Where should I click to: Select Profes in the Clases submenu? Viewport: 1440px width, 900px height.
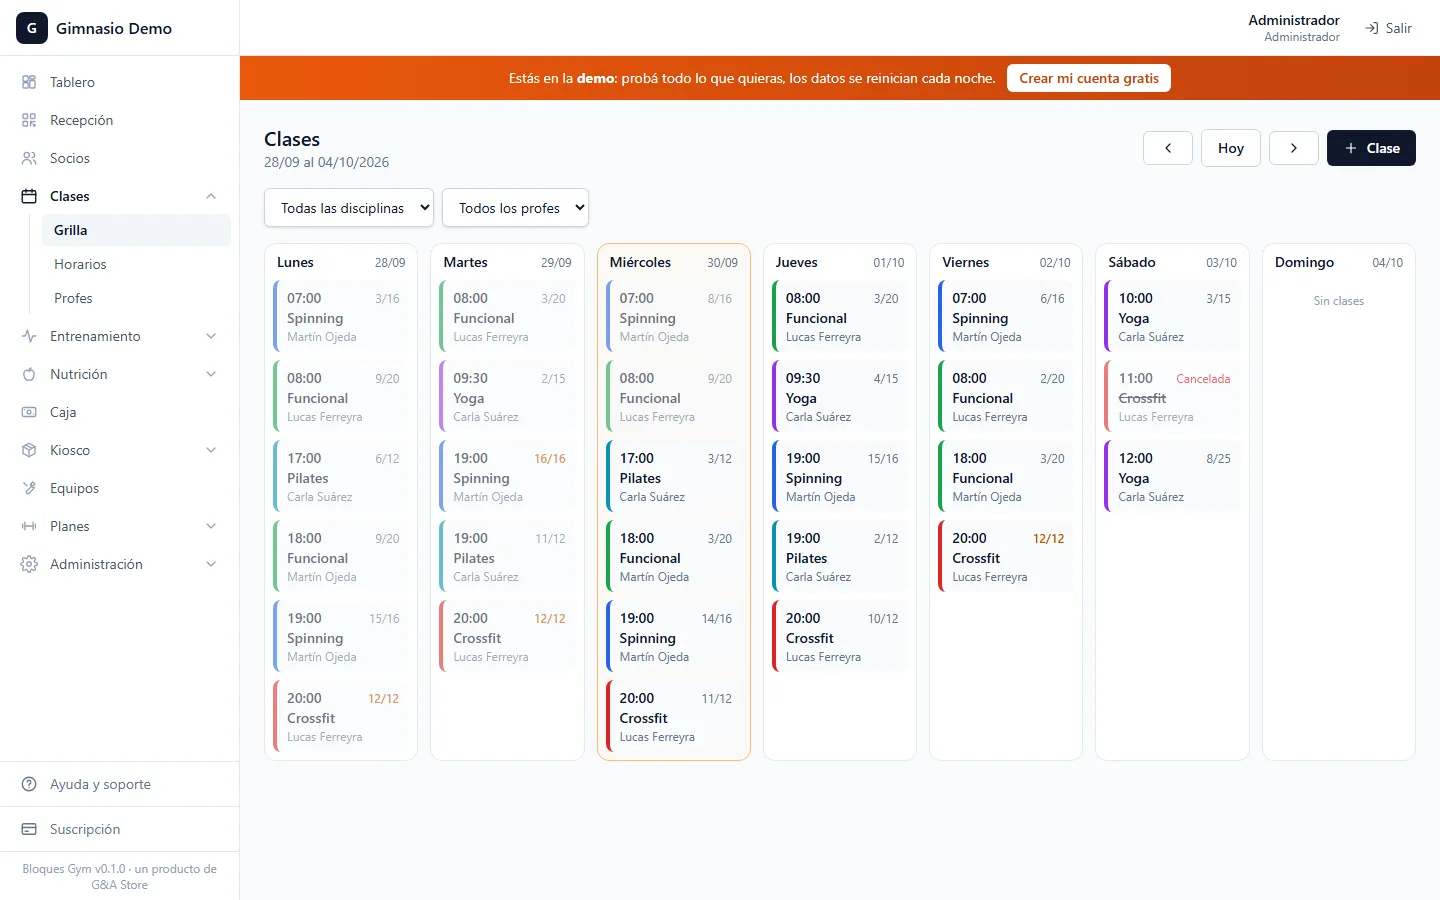73,298
